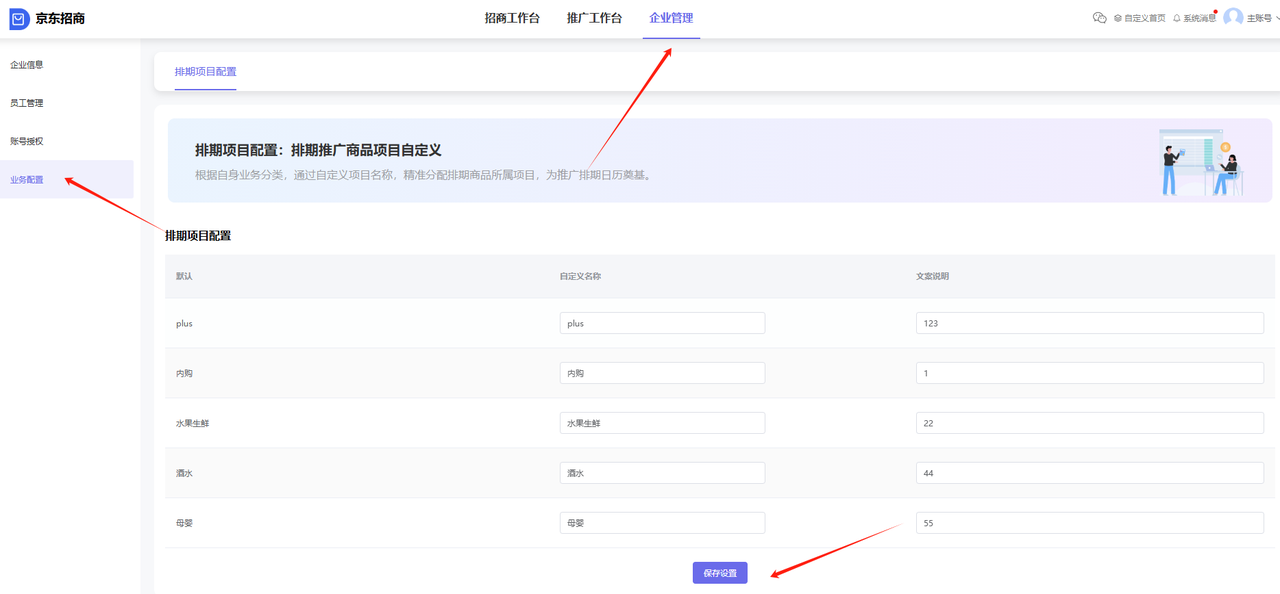This screenshot has height=594, width=1280.
Task: Open 系统消息 notifications
Action: pyautogui.click(x=1200, y=18)
